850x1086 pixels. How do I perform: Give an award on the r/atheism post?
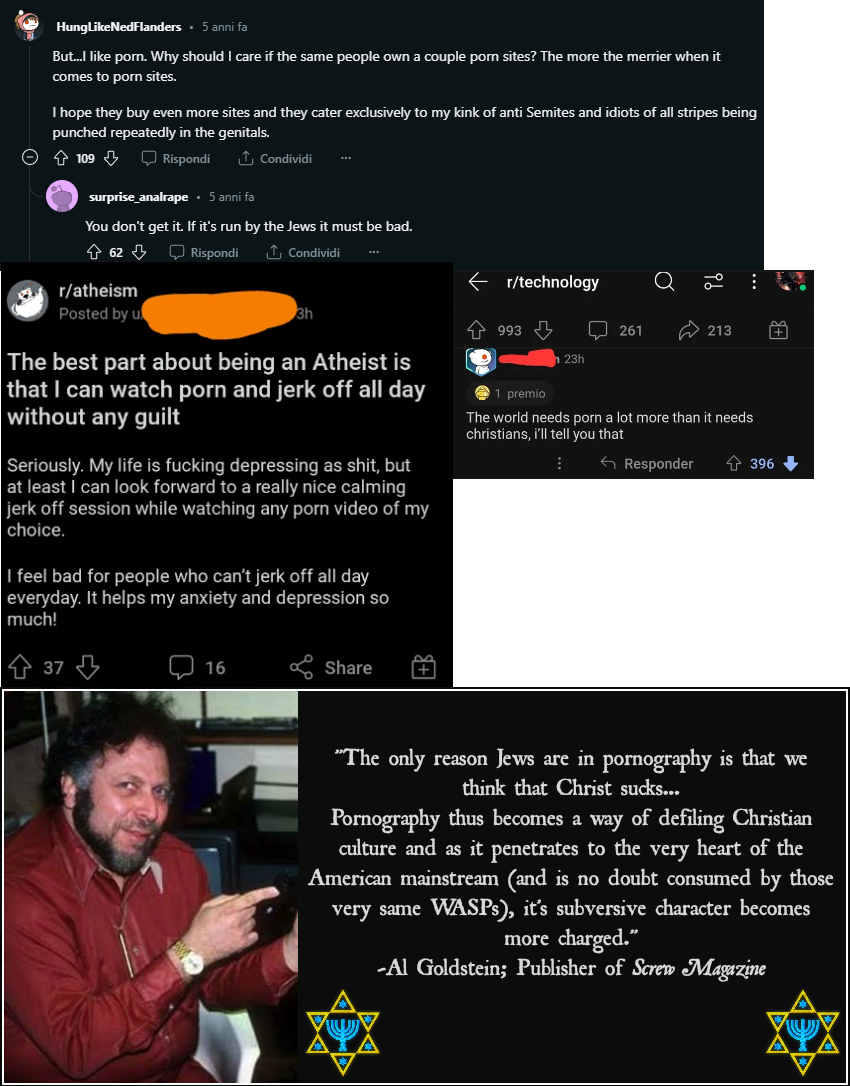tap(423, 668)
